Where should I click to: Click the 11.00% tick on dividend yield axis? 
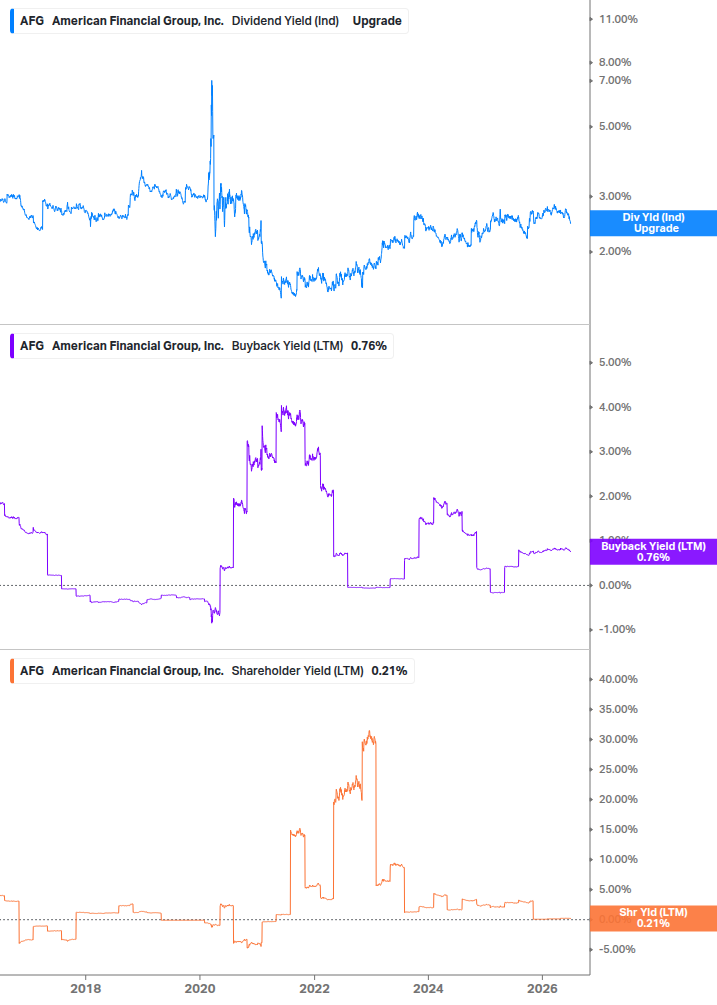click(618, 20)
